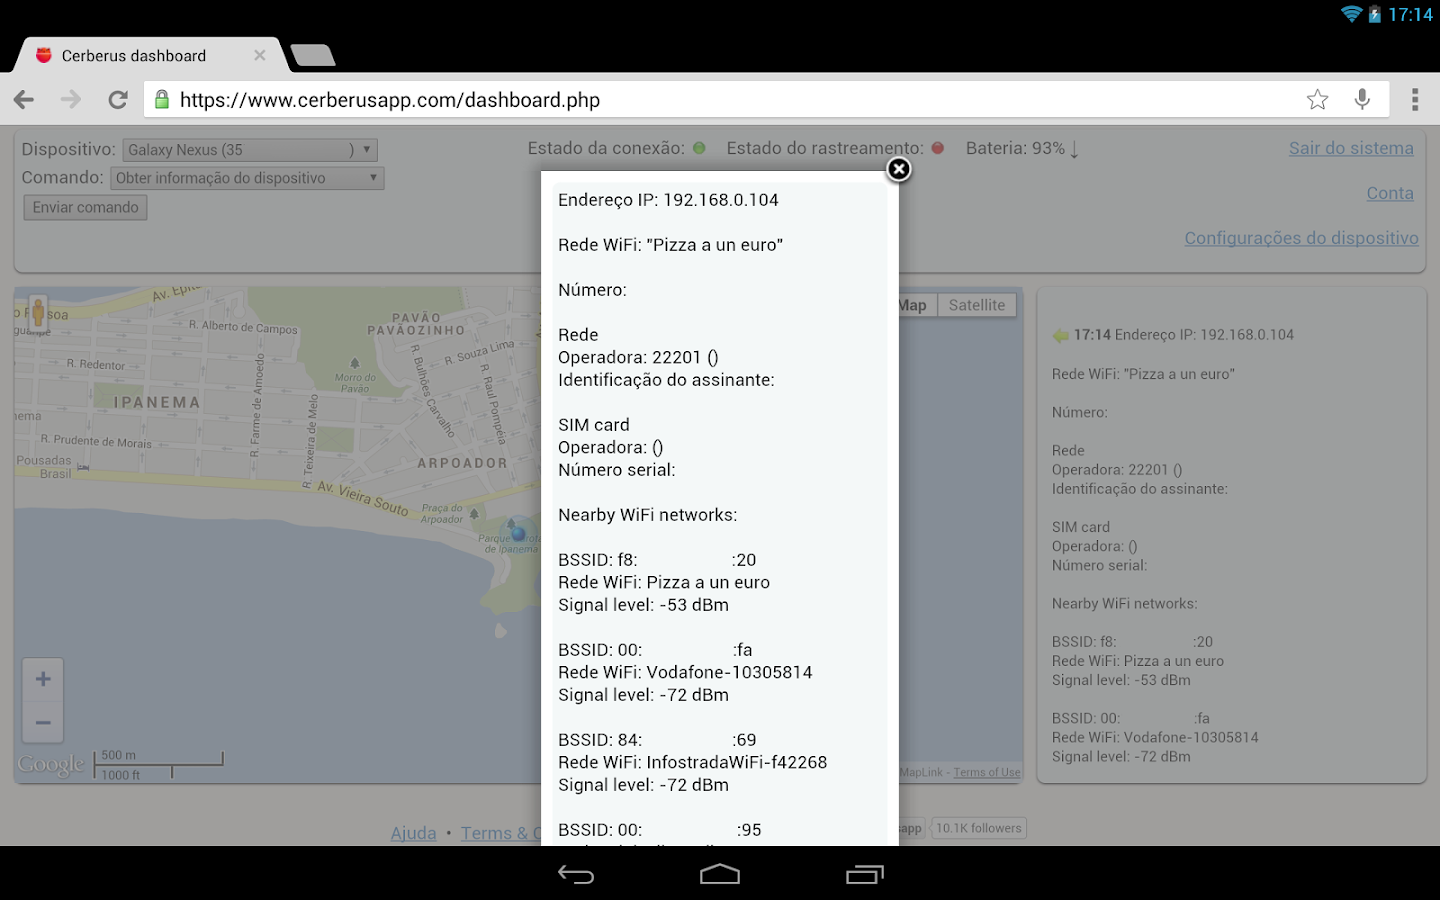Open the Comando dropdown menu
The height and width of the screenshot is (900, 1440).
pos(246,178)
